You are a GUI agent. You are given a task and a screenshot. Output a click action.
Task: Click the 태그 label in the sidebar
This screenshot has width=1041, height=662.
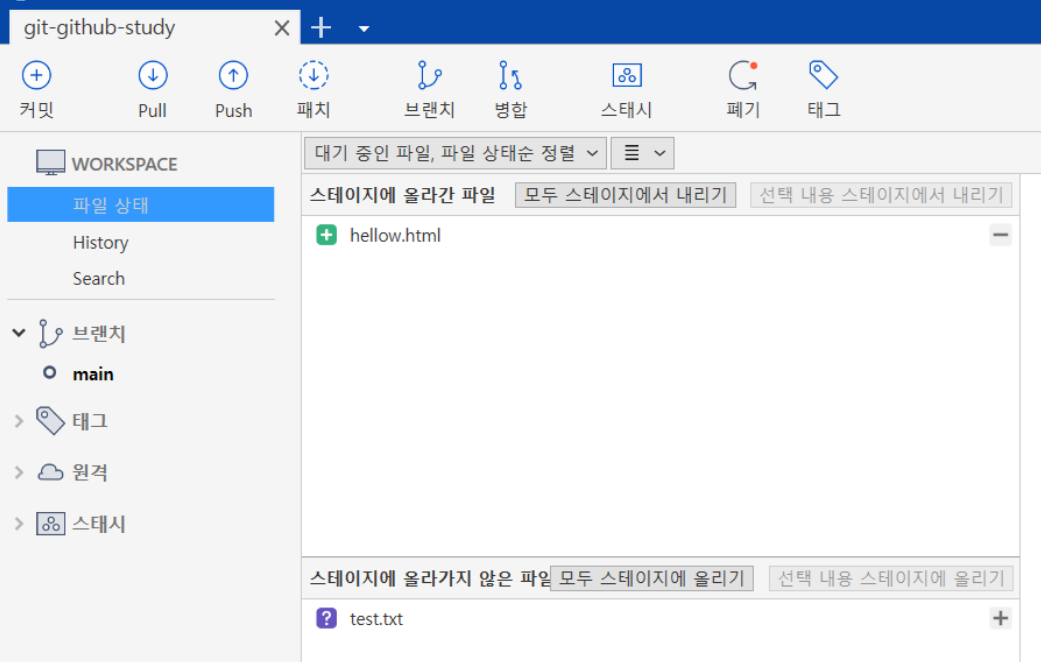click(x=90, y=421)
